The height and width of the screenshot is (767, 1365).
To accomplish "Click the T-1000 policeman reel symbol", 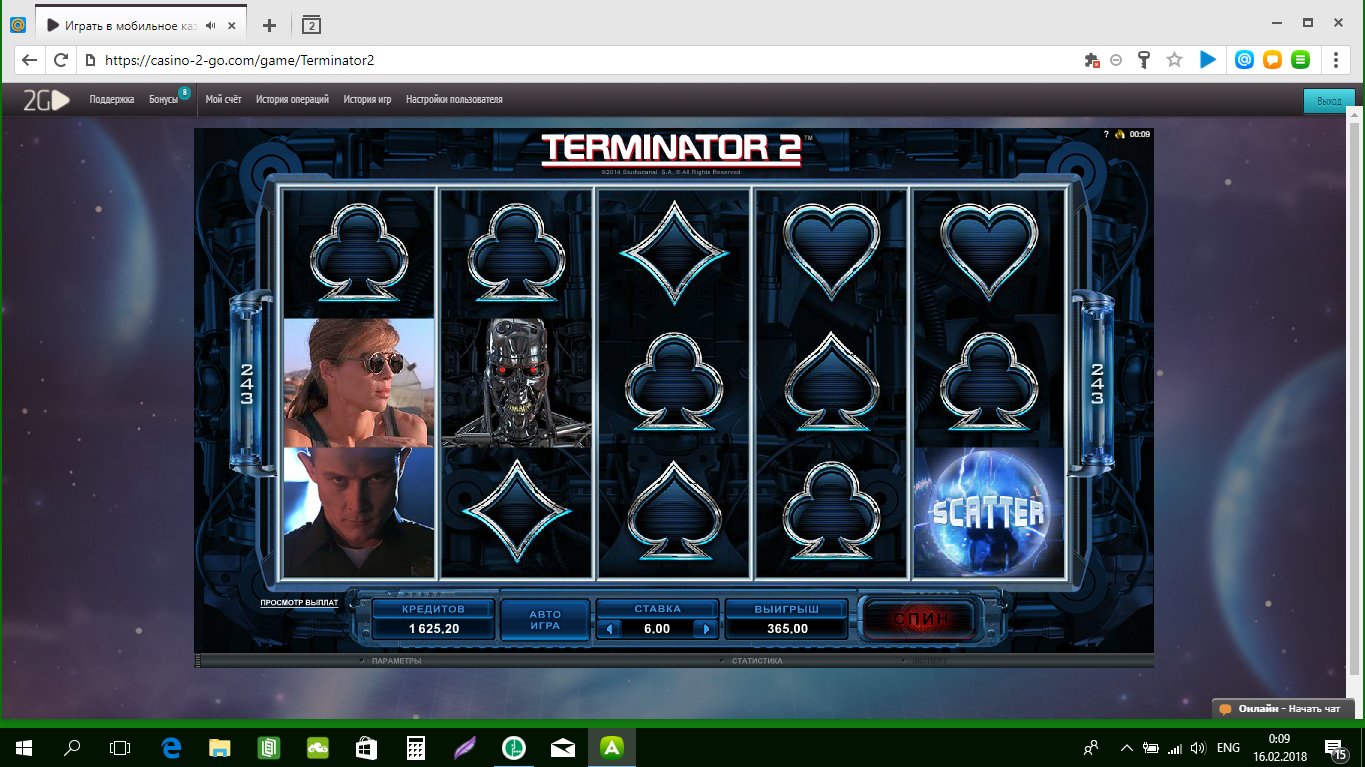I will [359, 512].
